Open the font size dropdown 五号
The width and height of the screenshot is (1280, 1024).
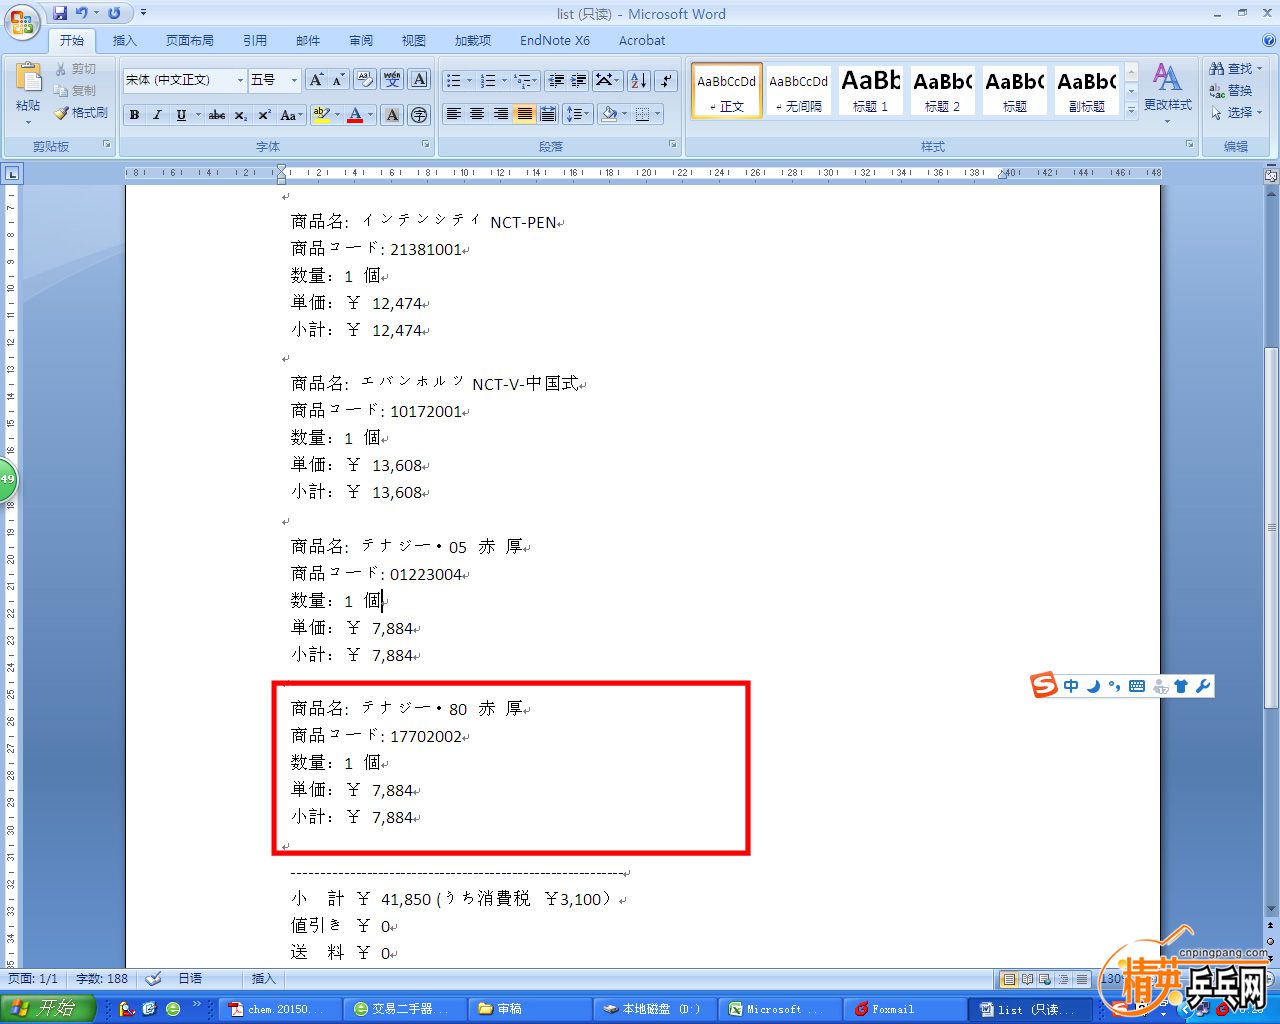tap(274, 80)
